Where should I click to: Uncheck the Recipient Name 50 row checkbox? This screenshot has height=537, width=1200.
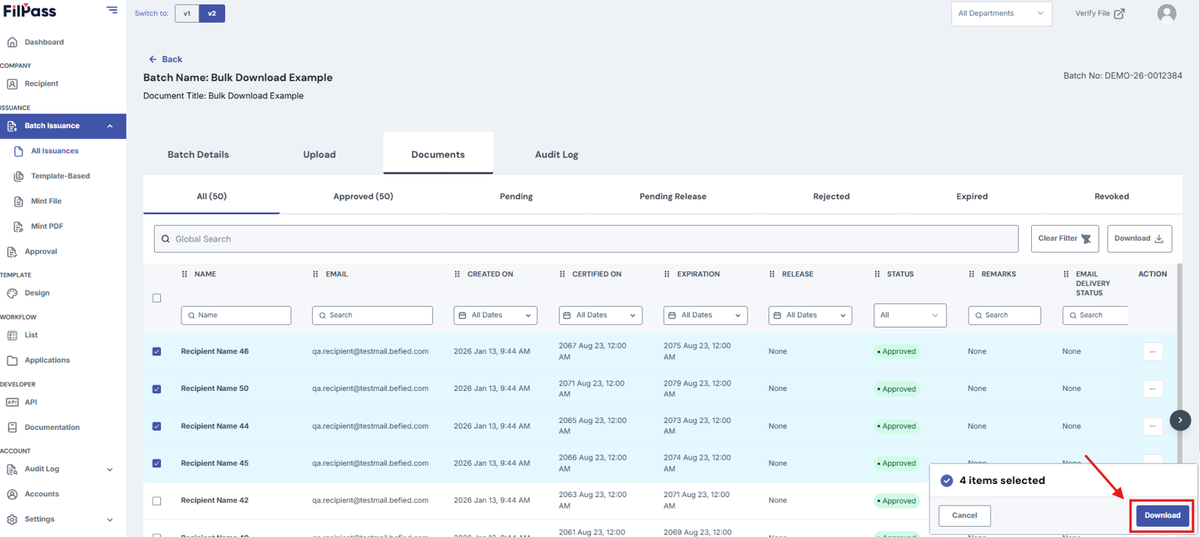pyautogui.click(x=156, y=389)
